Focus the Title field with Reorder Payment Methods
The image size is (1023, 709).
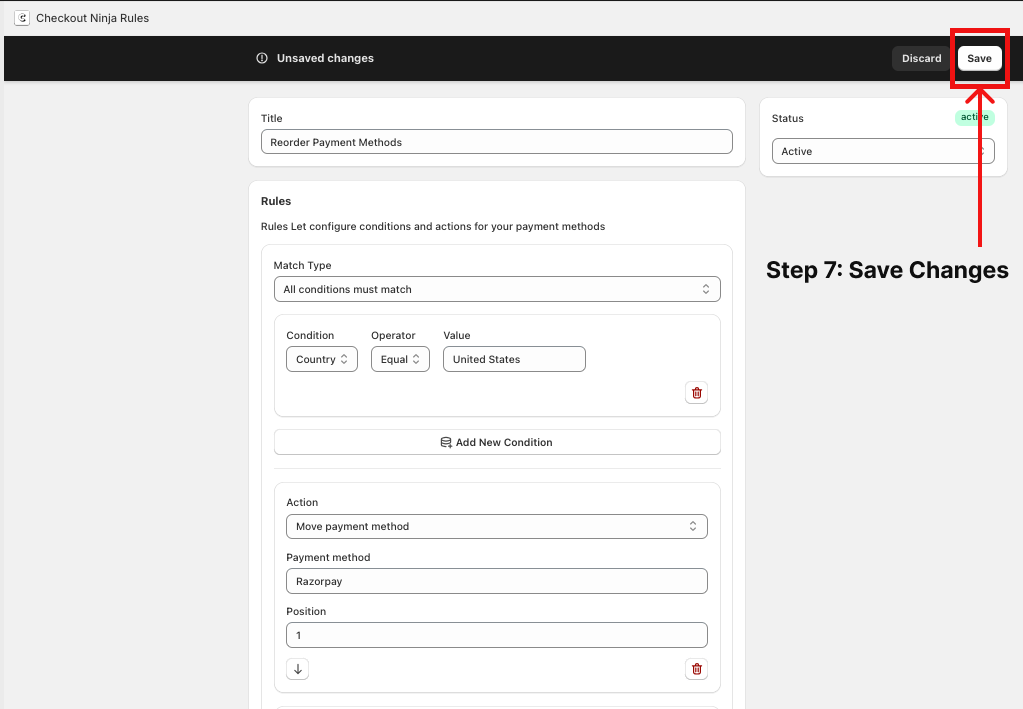click(497, 142)
